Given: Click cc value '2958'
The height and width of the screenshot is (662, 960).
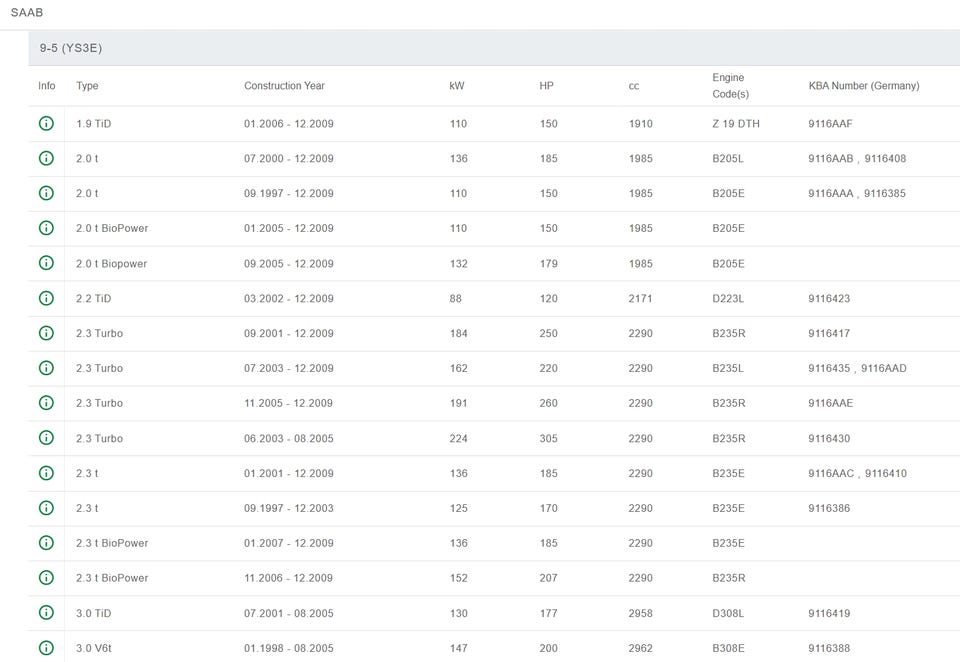Looking at the screenshot, I should click(x=640, y=614).
